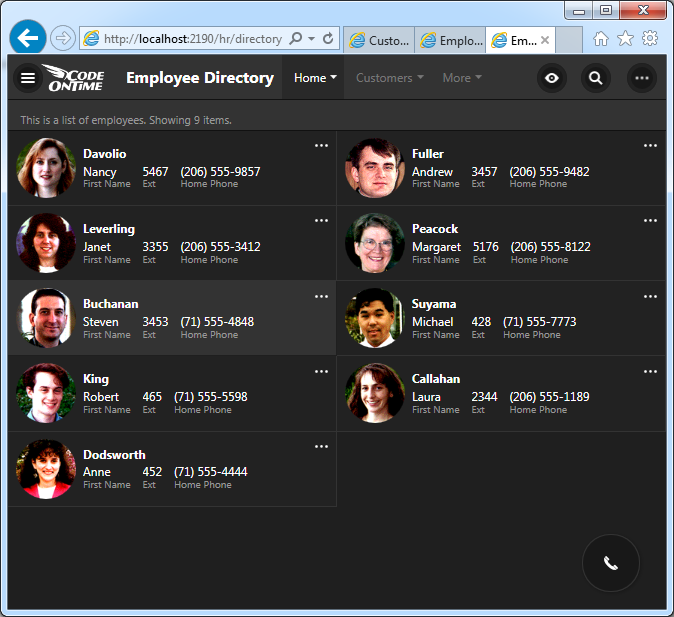Screen dimensions: 674x617
Task: Open Davolio card ellipsis menu
Action: pos(321,145)
